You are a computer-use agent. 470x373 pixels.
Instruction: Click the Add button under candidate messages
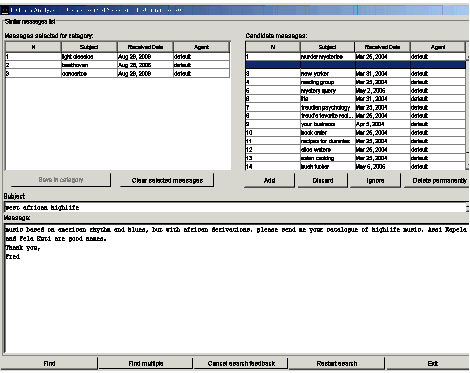coord(269,180)
